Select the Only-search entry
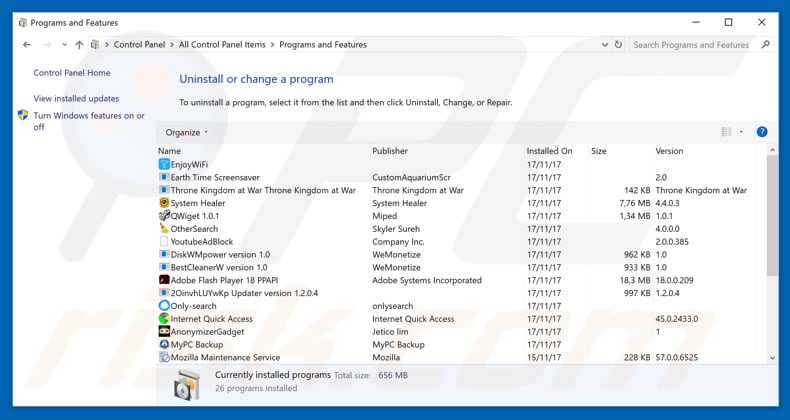Screen dimensions: 790x420 193,306
